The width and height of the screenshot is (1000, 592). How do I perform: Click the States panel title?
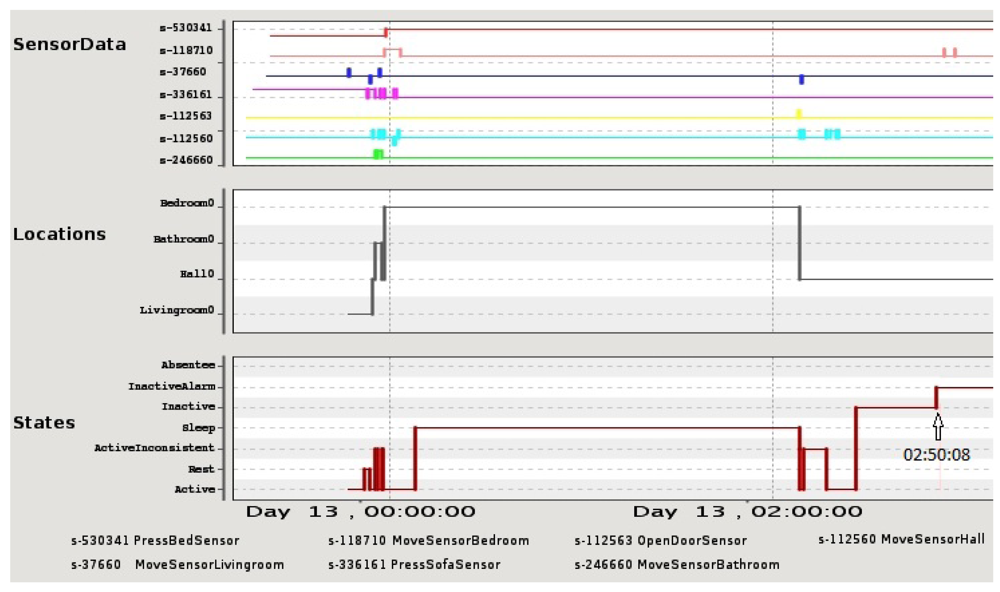44,423
